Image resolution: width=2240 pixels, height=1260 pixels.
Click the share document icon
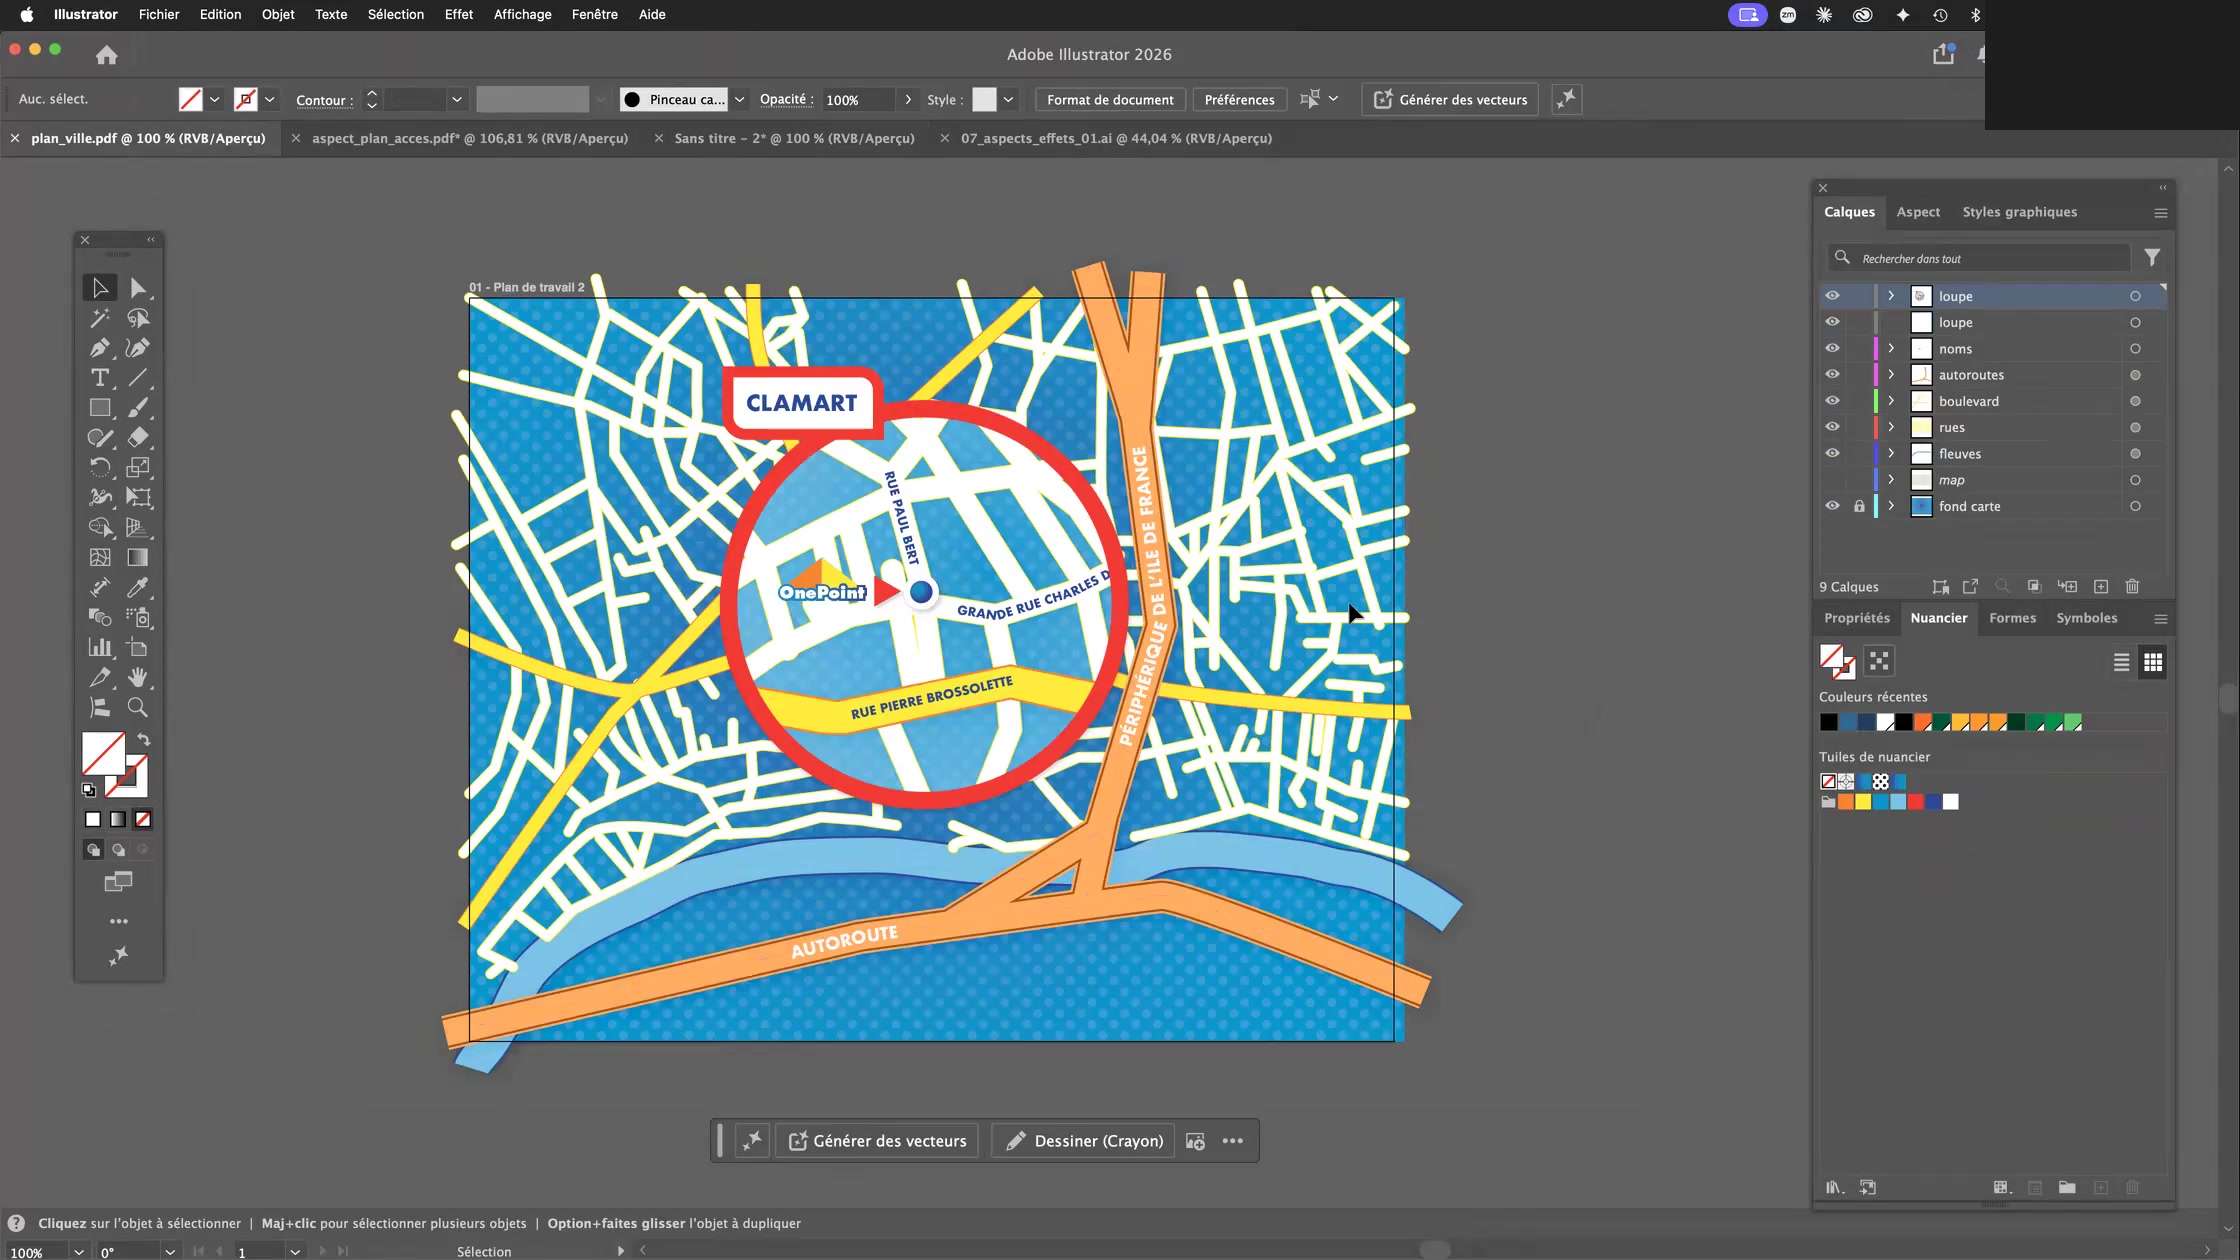pos(1943,55)
